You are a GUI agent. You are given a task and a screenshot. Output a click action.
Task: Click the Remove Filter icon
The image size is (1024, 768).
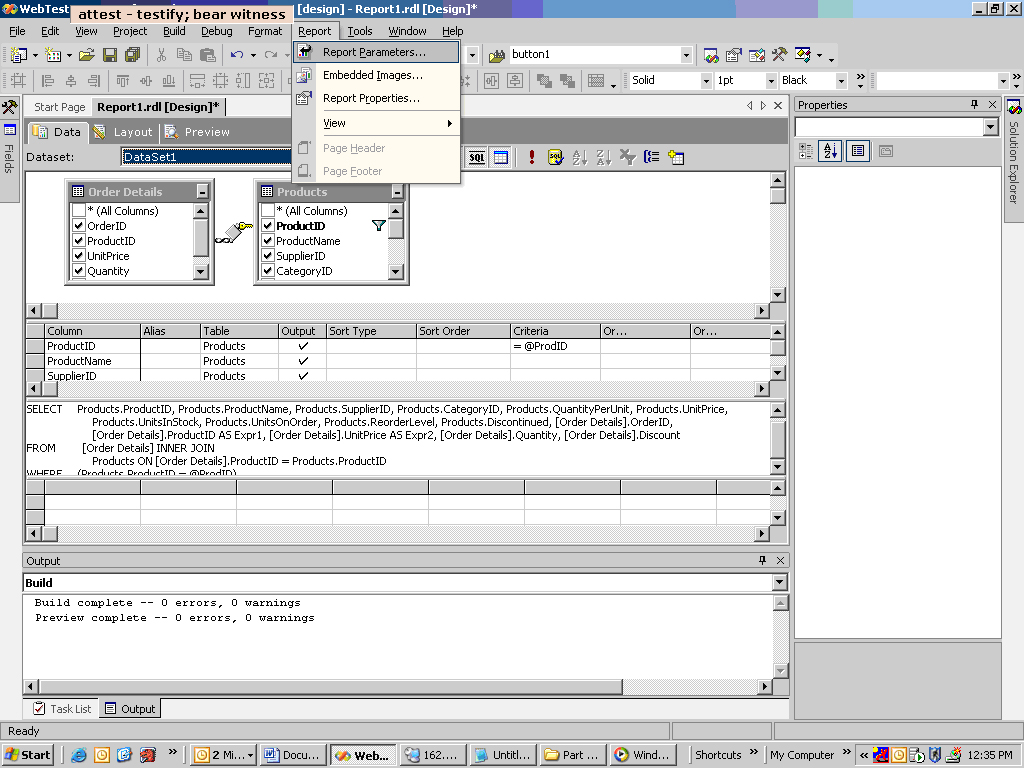[628, 157]
